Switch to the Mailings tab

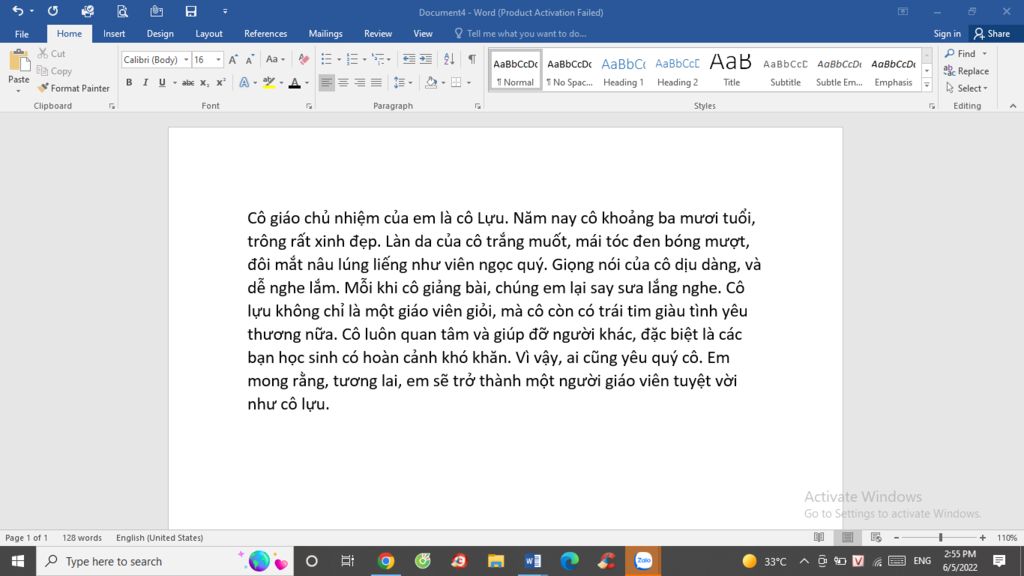click(x=325, y=34)
